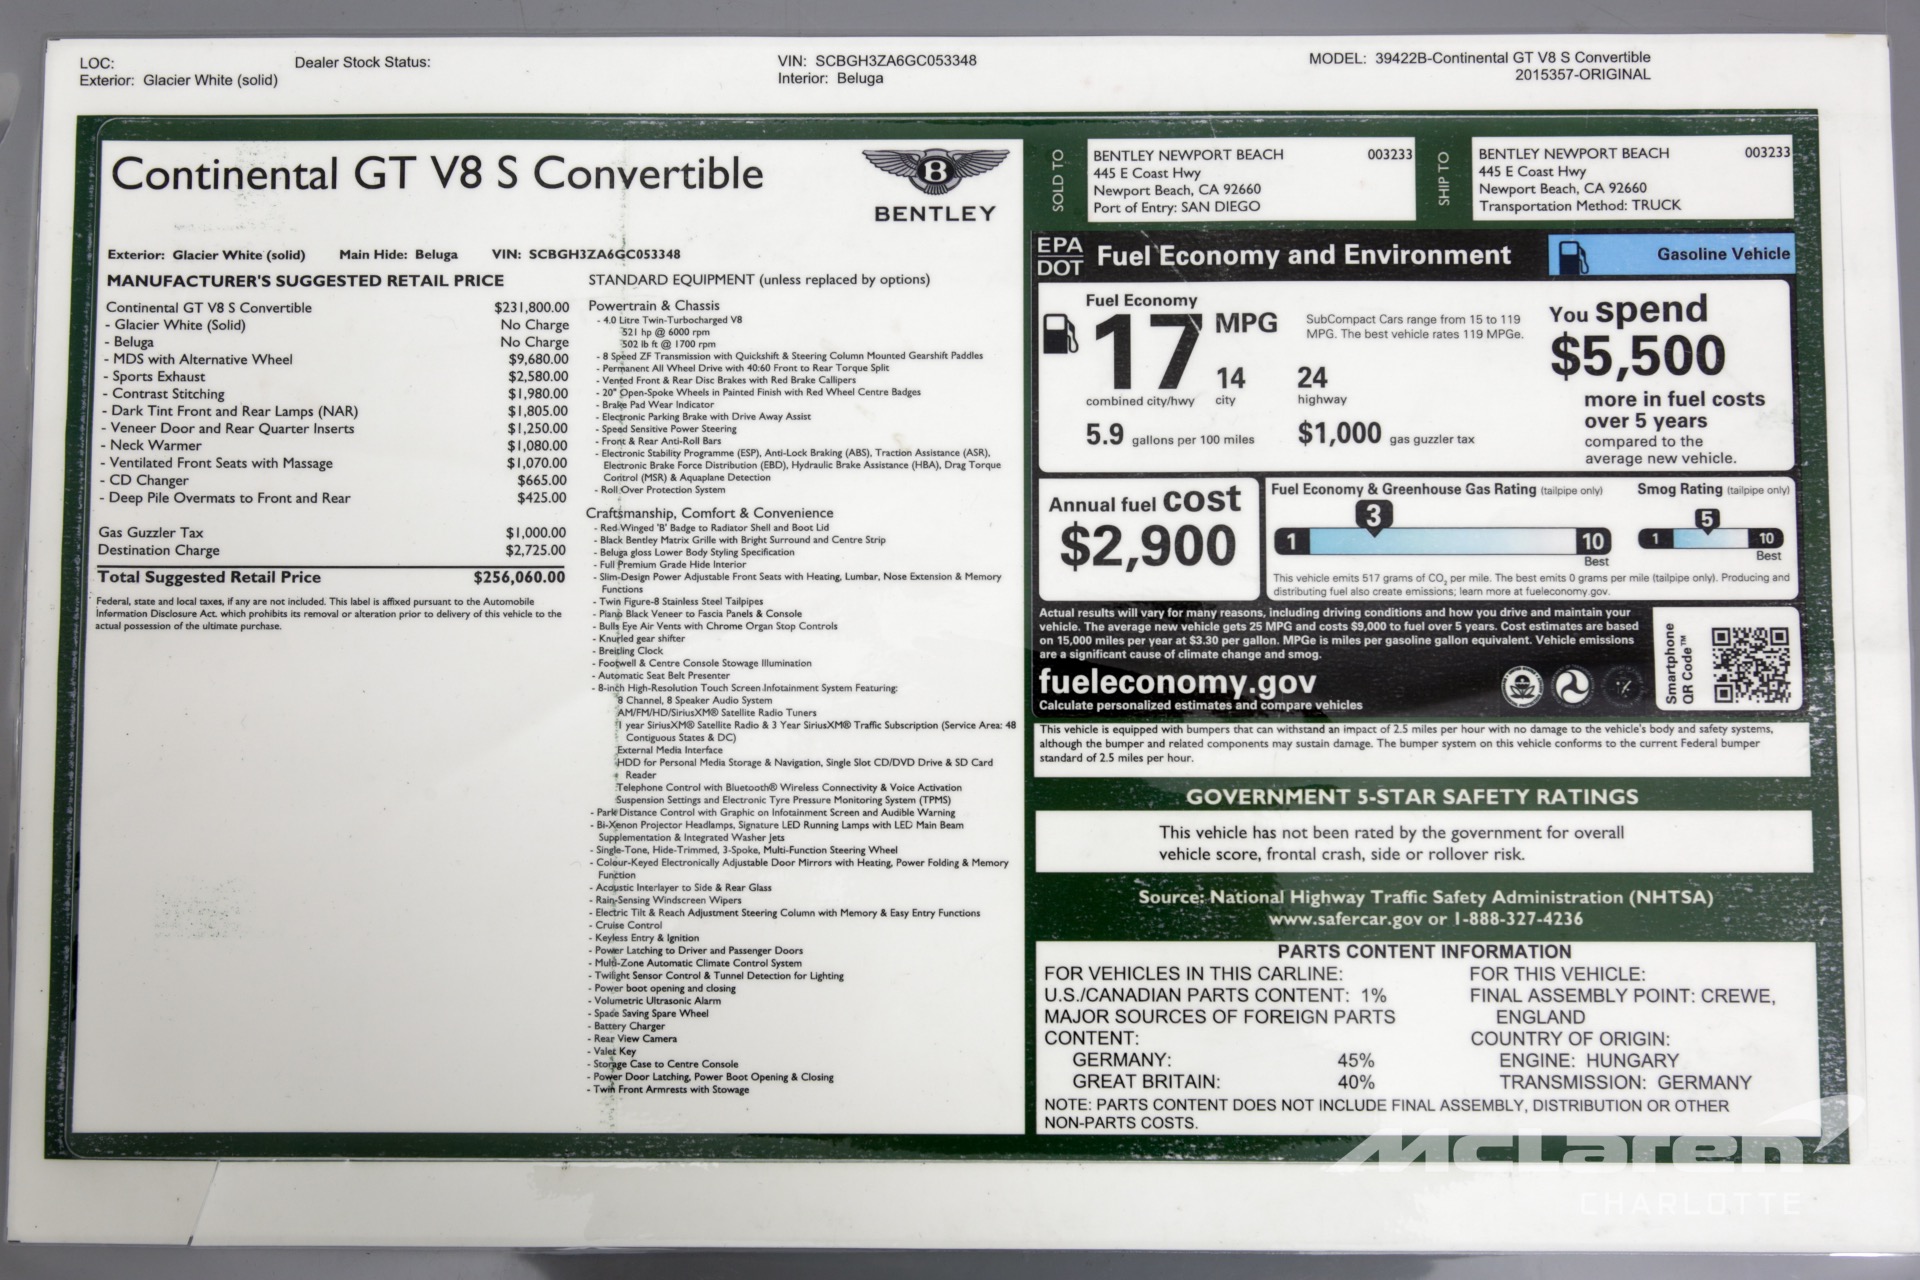Click the ENGINE: HUNGARY line
1920x1280 pixels.
(x=1589, y=1060)
